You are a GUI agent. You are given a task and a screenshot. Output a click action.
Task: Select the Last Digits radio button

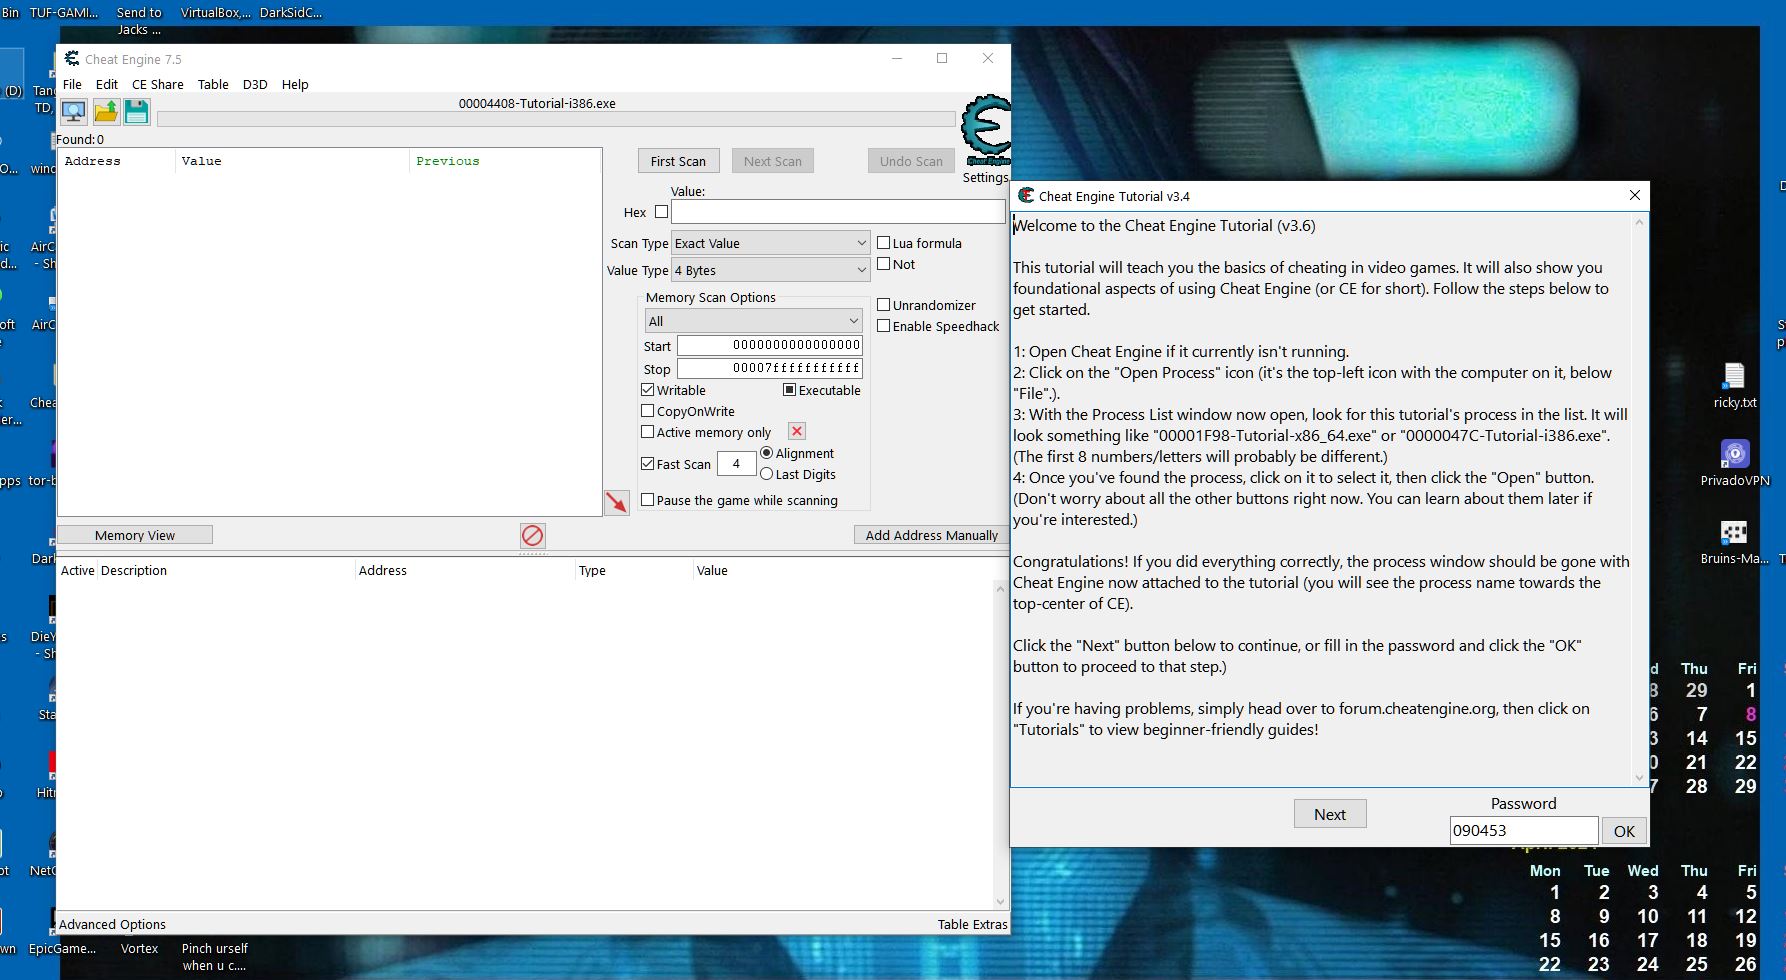pyautogui.click(x=767, y=474)
